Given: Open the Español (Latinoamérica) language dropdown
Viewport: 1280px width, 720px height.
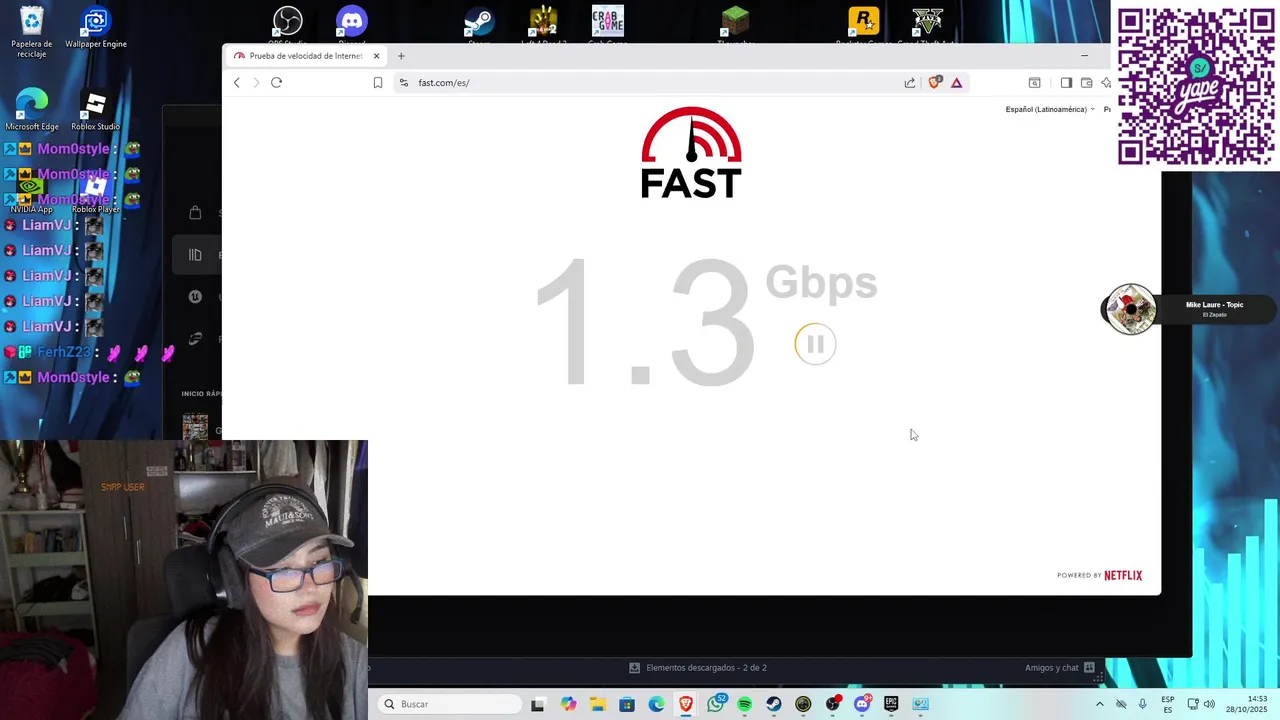Looking at the screenshot, I should (1049, 109).
